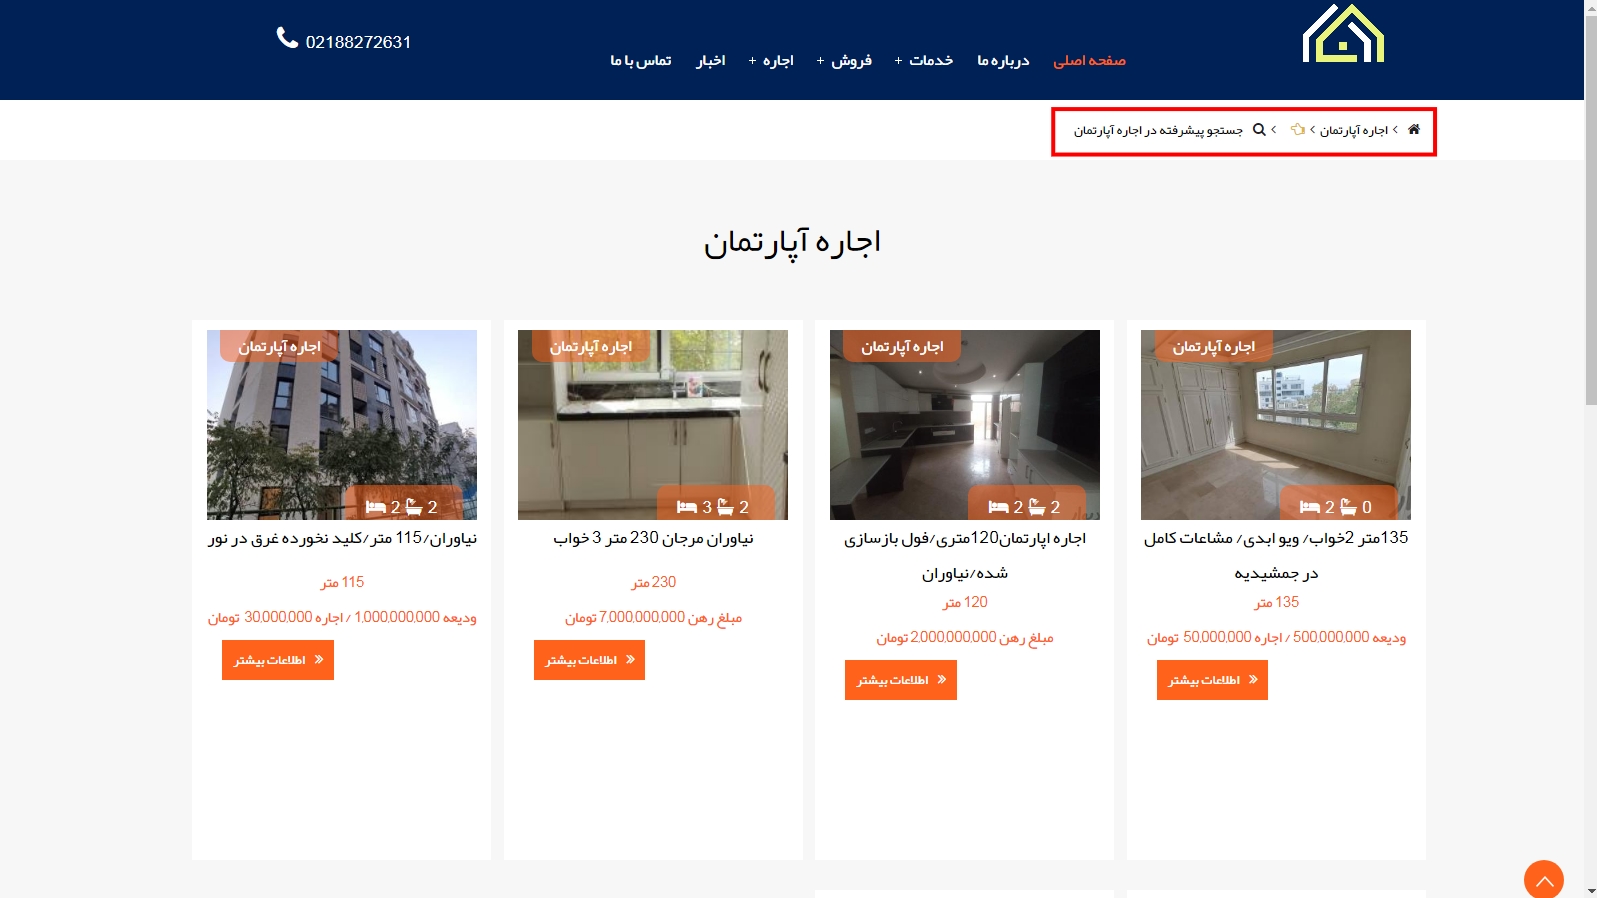Open thumbnail of 120 متری نیاوران listing

(965, 425)
